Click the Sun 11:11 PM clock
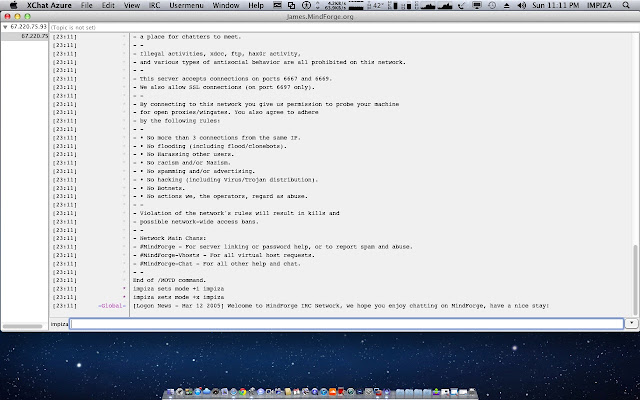This screenshot has height=400, width=640. (556, 5)
